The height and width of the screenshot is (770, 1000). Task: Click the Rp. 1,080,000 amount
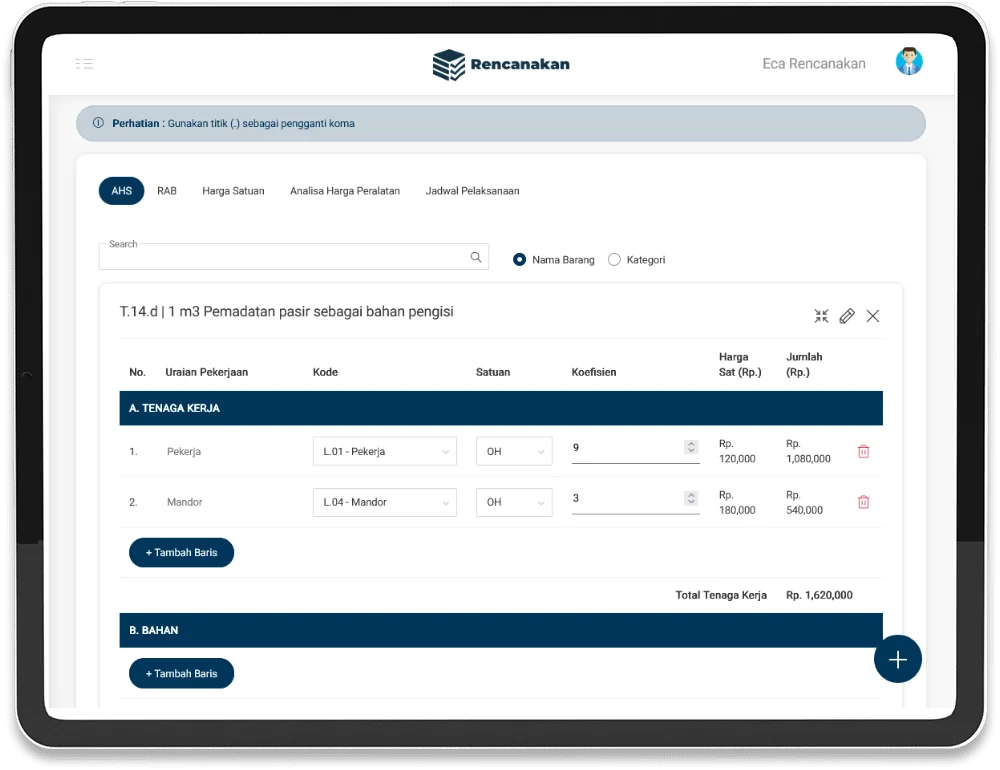(x=808, y=451)
